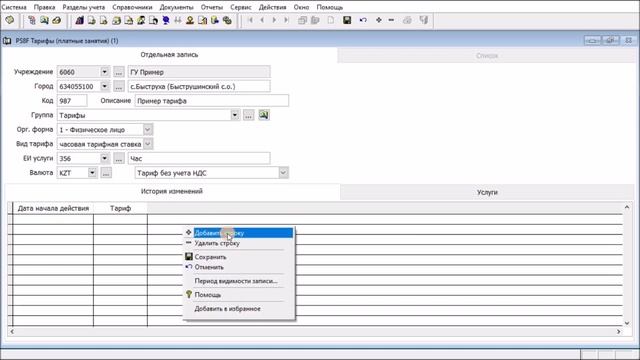Image resolution: width=640 pixels, height=360 pixels.
Task: Open the Система menu
Action: 13,7
